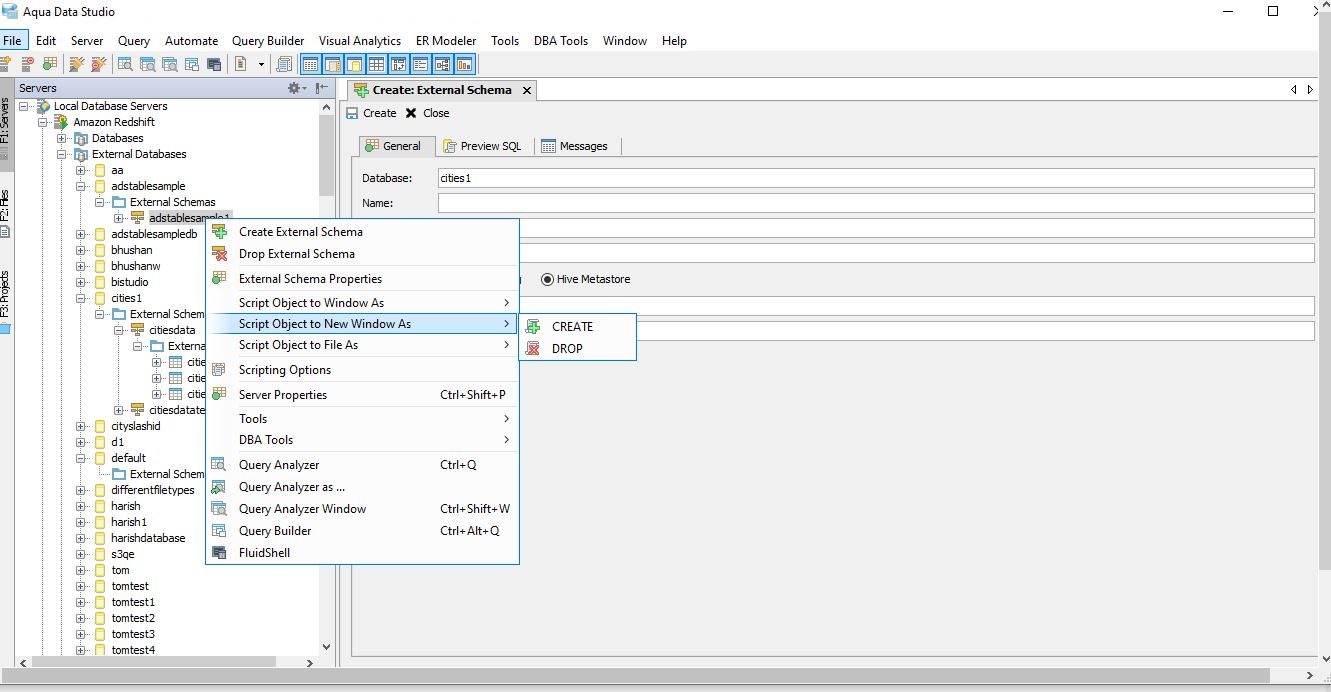
Task: Open the DBA Tools menu in the menu bar
Action: (561, 41)
